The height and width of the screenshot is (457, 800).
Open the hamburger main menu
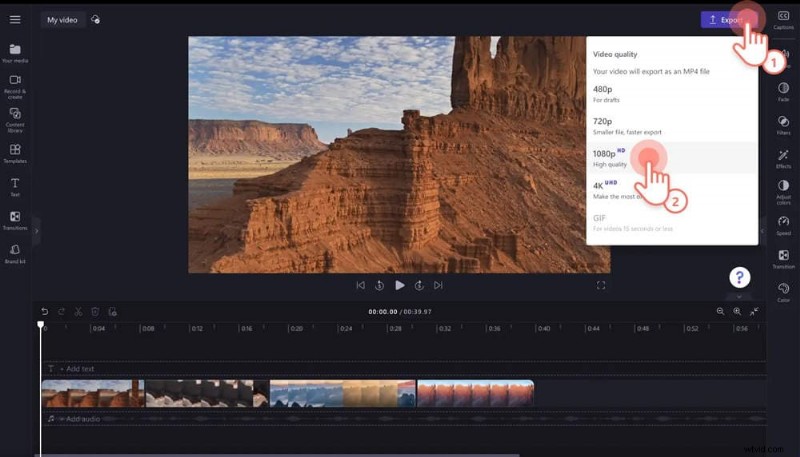click(15, 19)
